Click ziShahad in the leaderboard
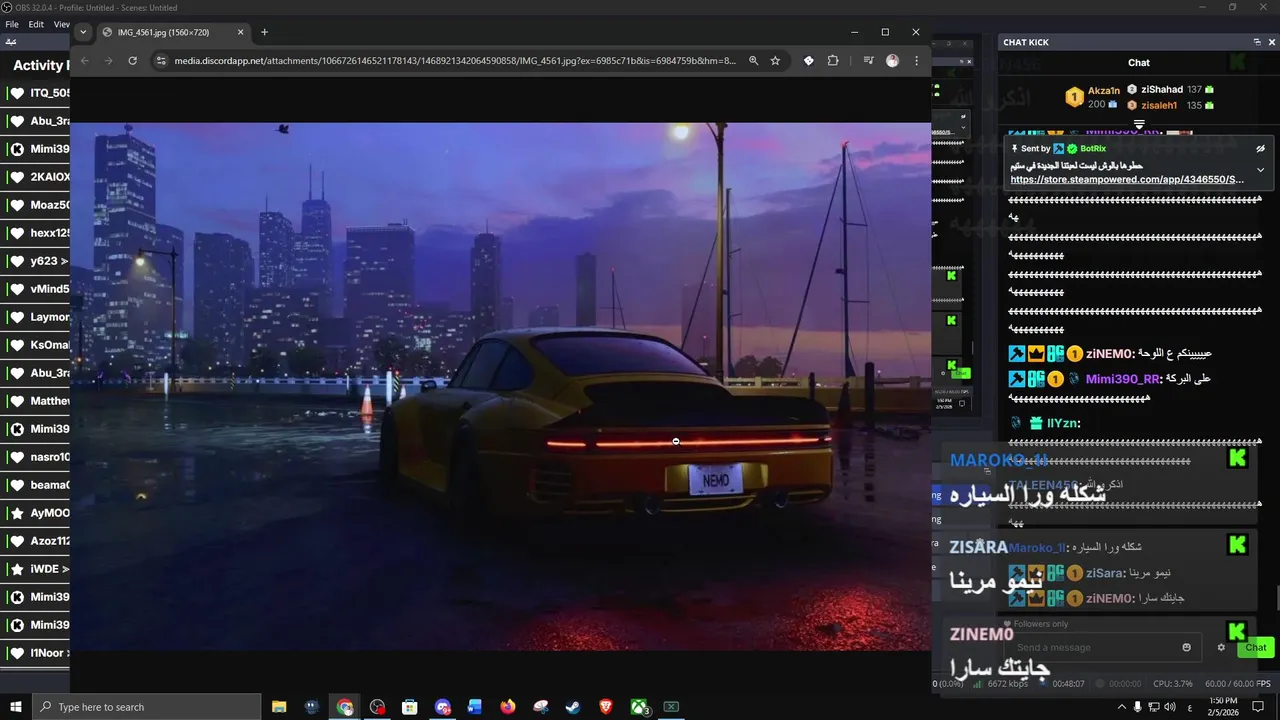The height and width of the screenshot is (720, 1280). click(1161, 89)
